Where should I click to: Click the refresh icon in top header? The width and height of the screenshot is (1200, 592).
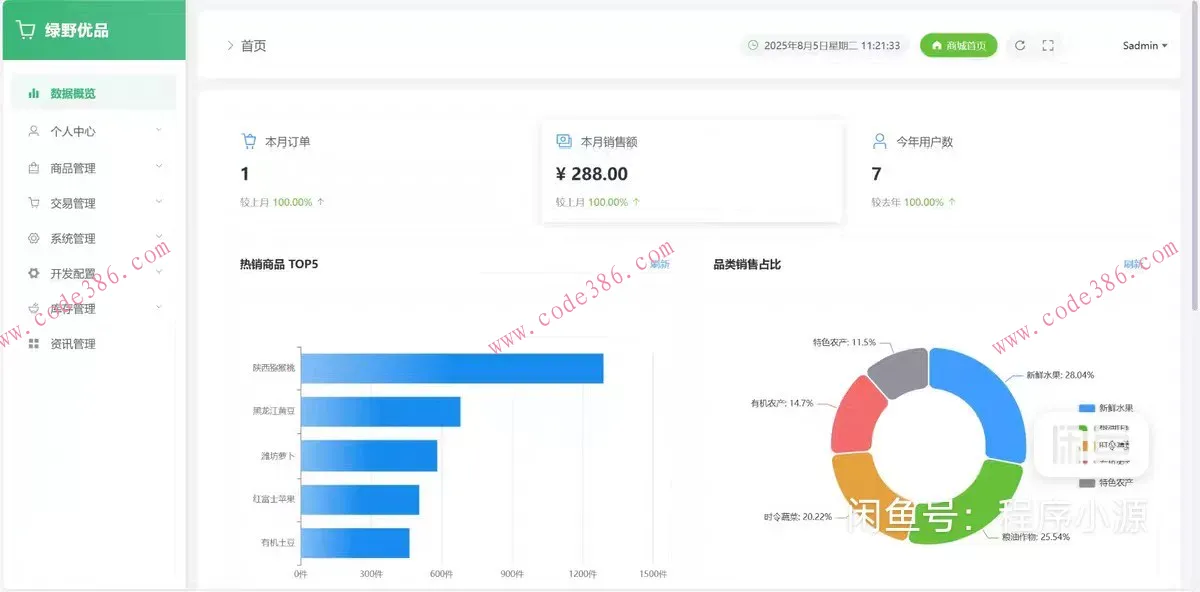pyautogui.click(x=1020, y=45)
